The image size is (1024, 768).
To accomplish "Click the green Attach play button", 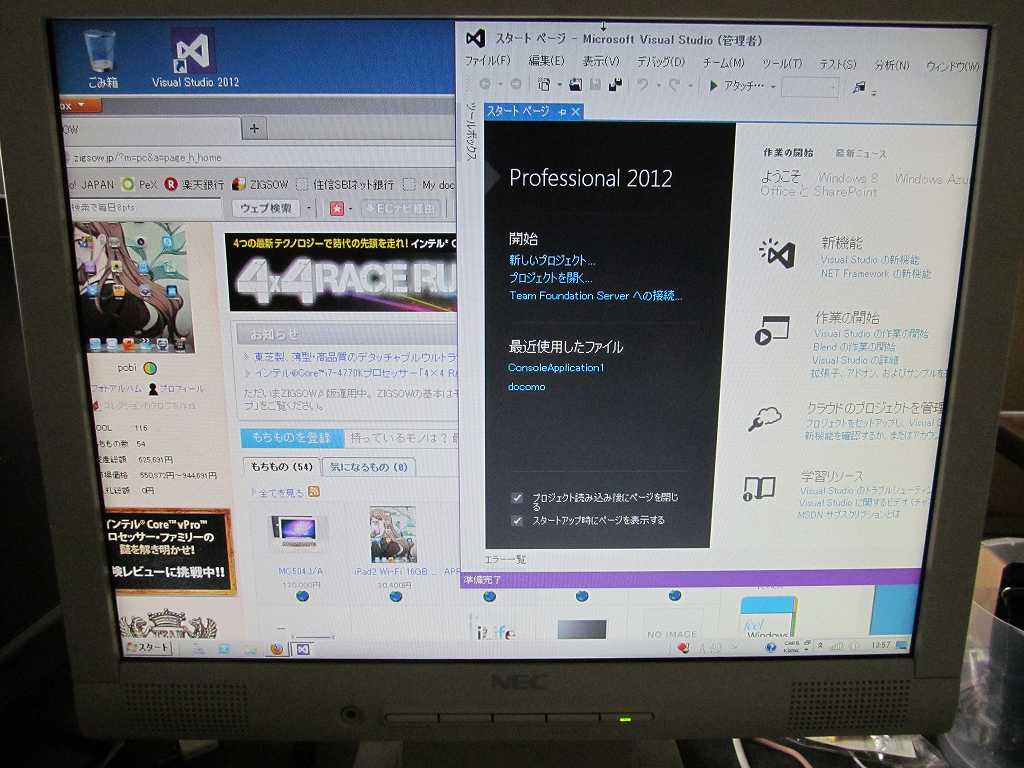I will [713, 86].
